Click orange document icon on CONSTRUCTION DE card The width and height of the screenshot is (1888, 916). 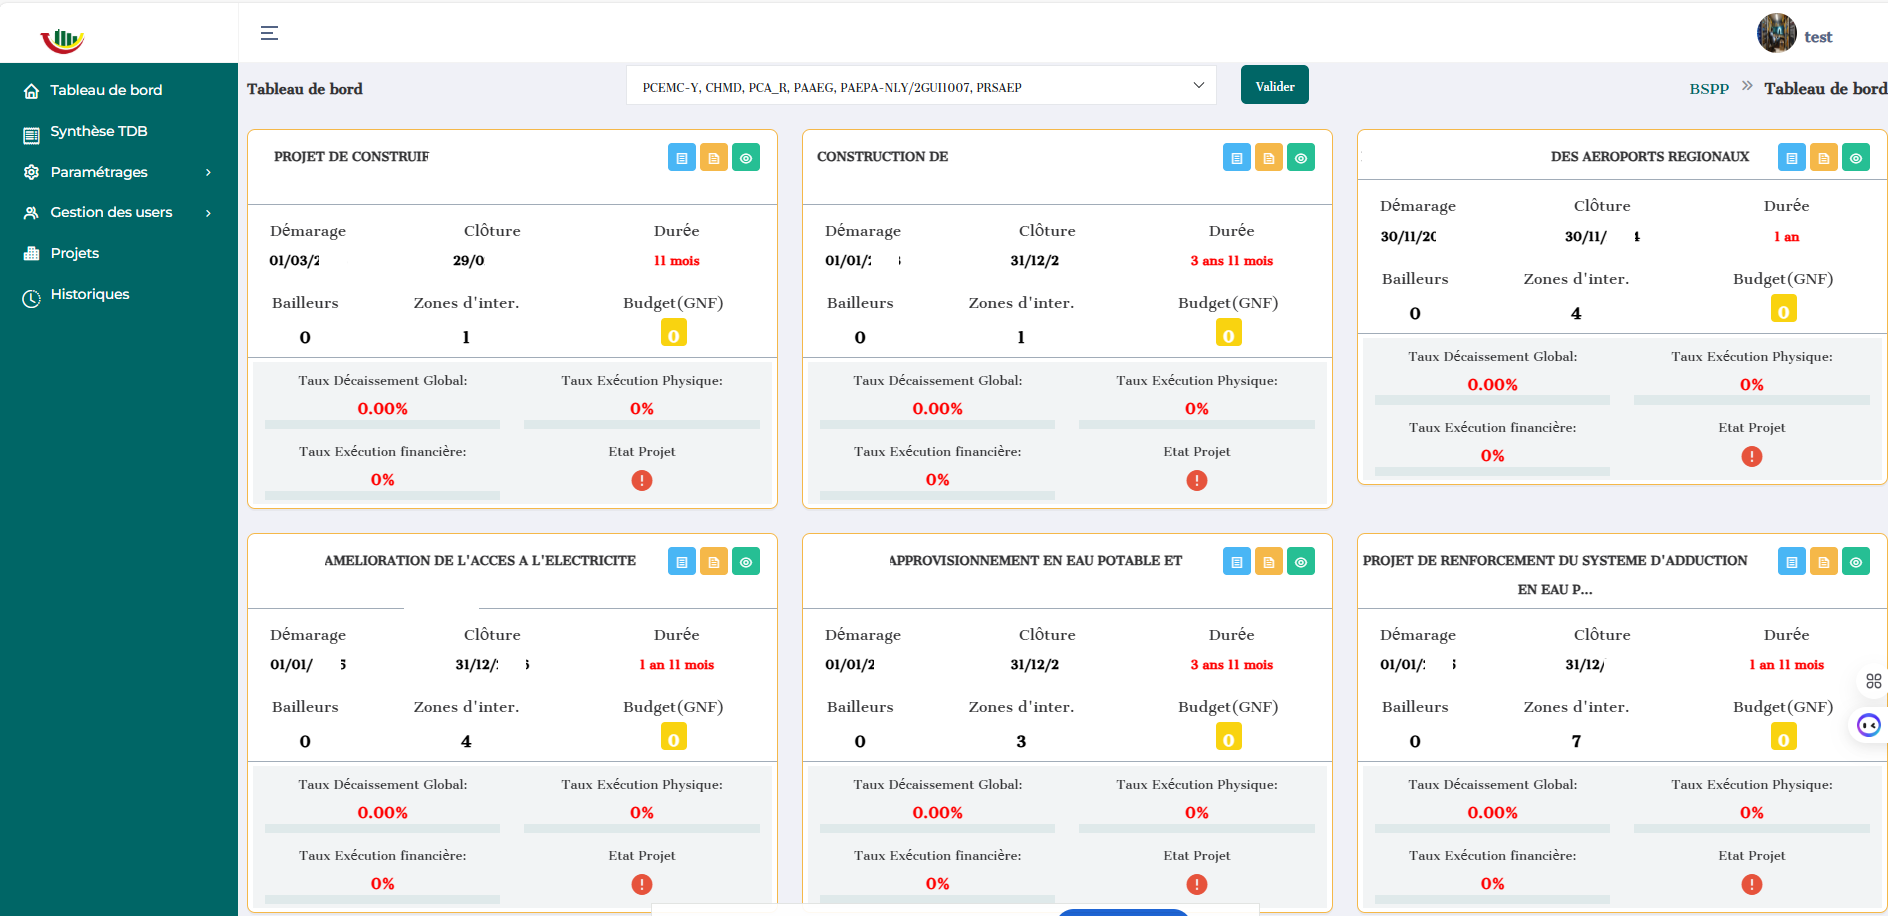click(1268, 158)
